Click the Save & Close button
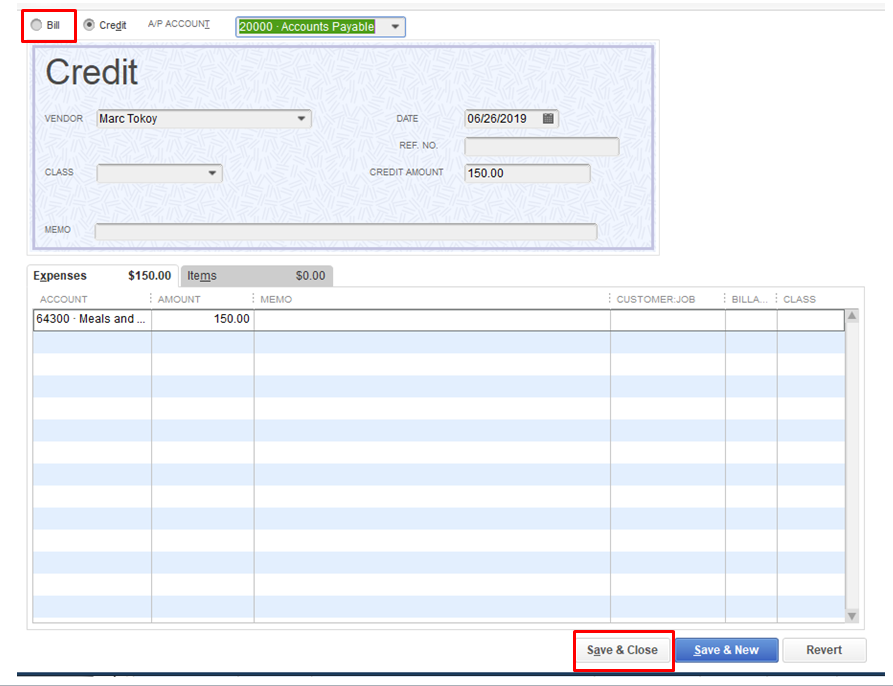 622,650
